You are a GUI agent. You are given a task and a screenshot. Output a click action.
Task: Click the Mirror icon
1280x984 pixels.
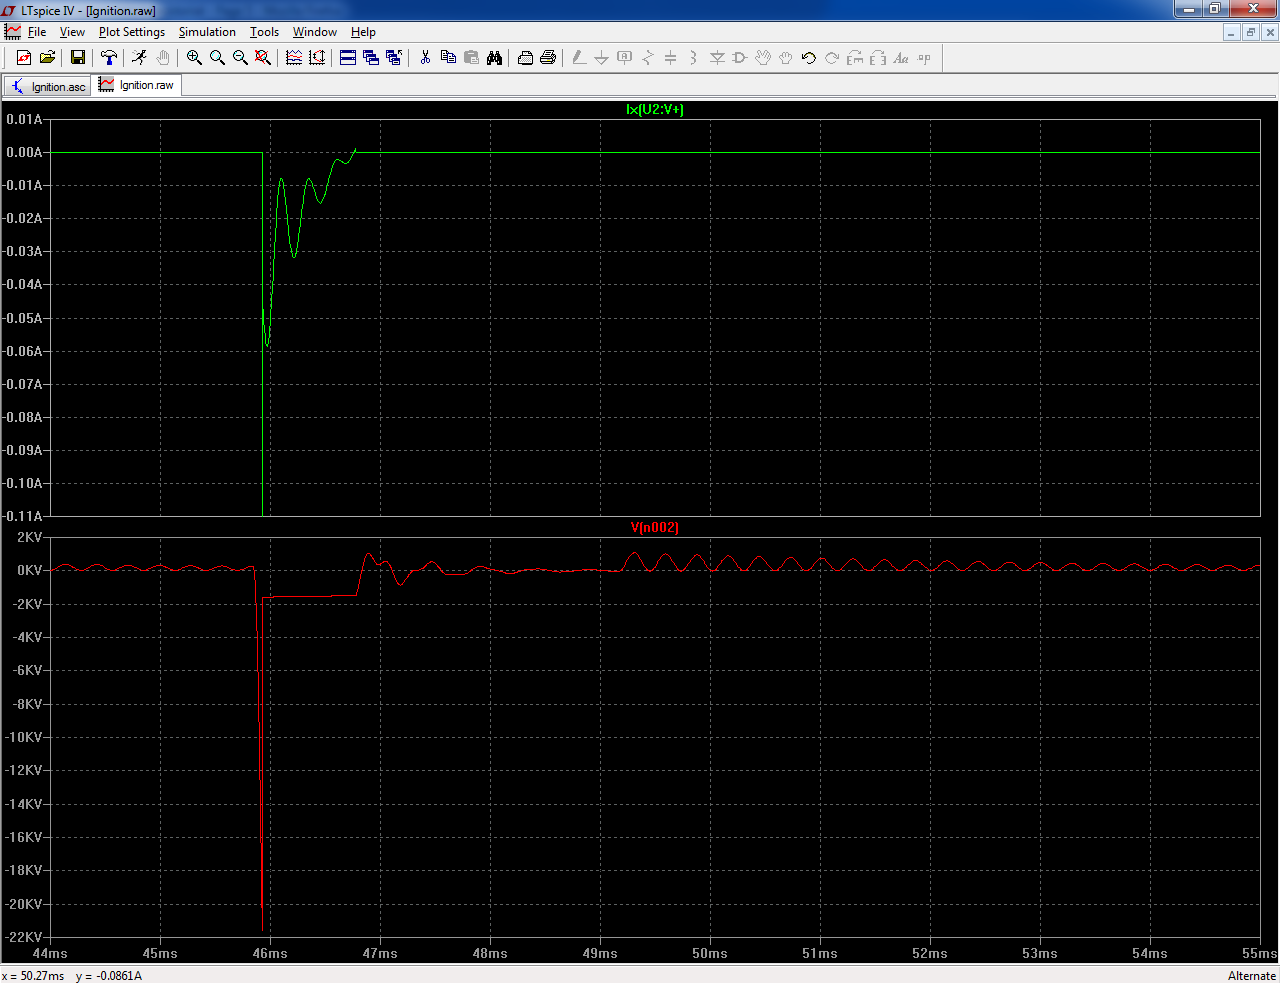click(878, 58)
